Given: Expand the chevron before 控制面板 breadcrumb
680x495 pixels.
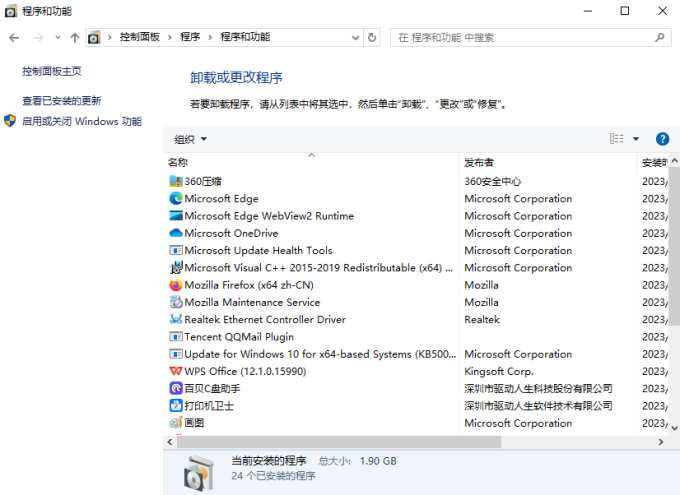Looking at the screenshot, I should 110,38.
